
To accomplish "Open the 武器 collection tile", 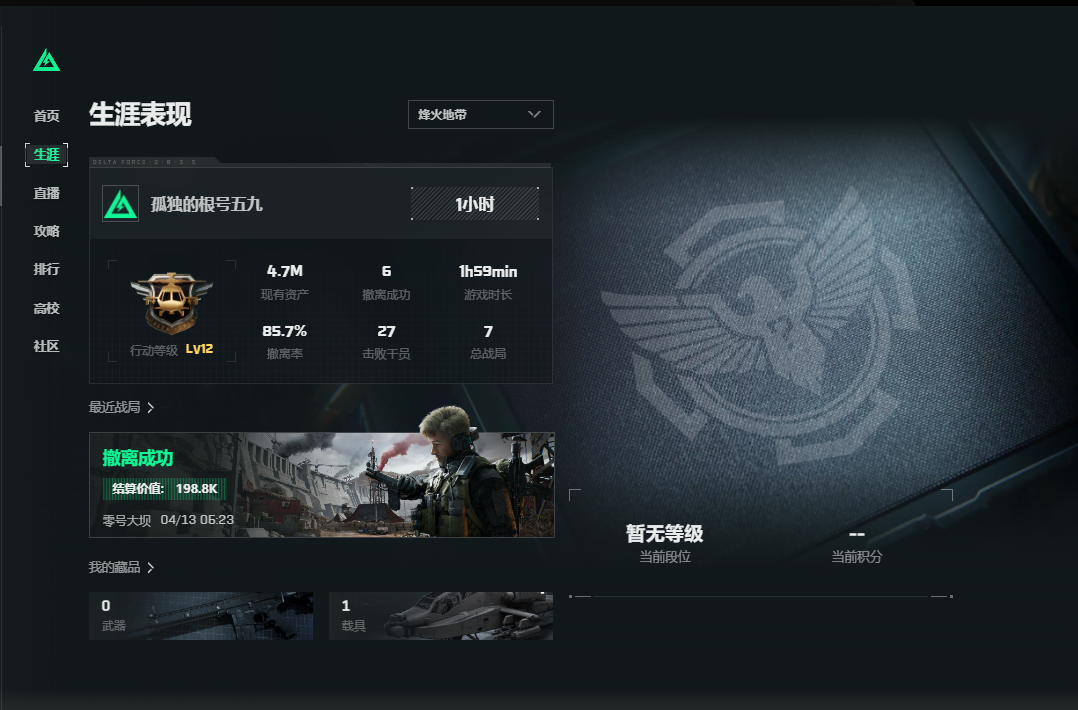I will 201,616.
